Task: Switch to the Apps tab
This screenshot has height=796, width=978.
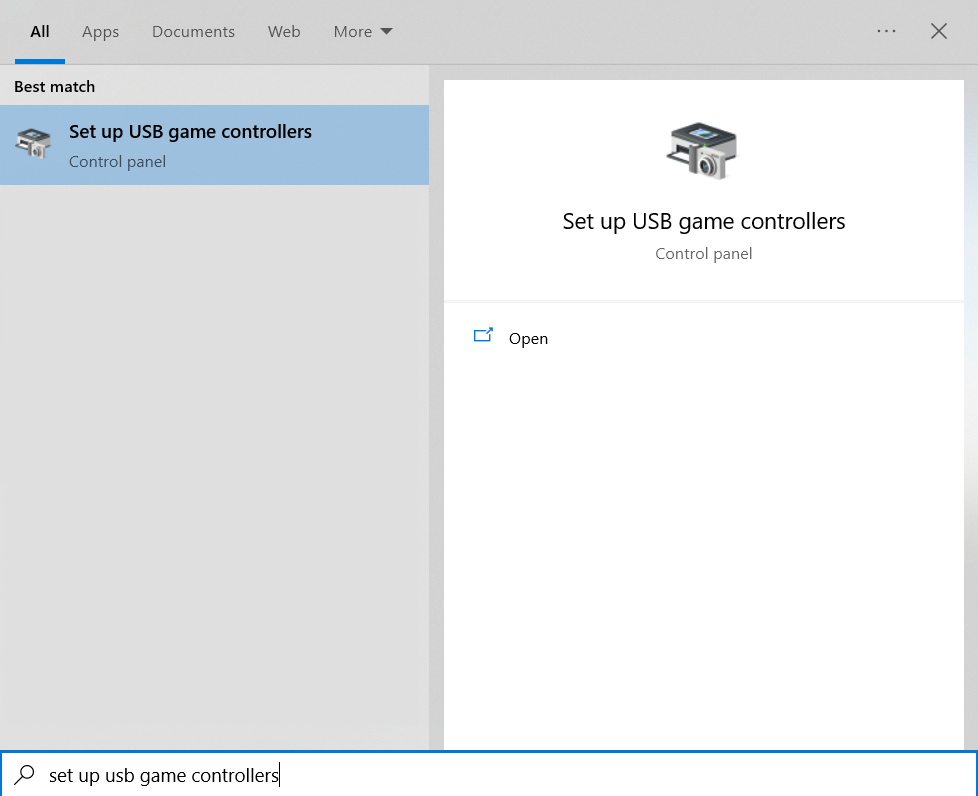Action: (100, 32)
